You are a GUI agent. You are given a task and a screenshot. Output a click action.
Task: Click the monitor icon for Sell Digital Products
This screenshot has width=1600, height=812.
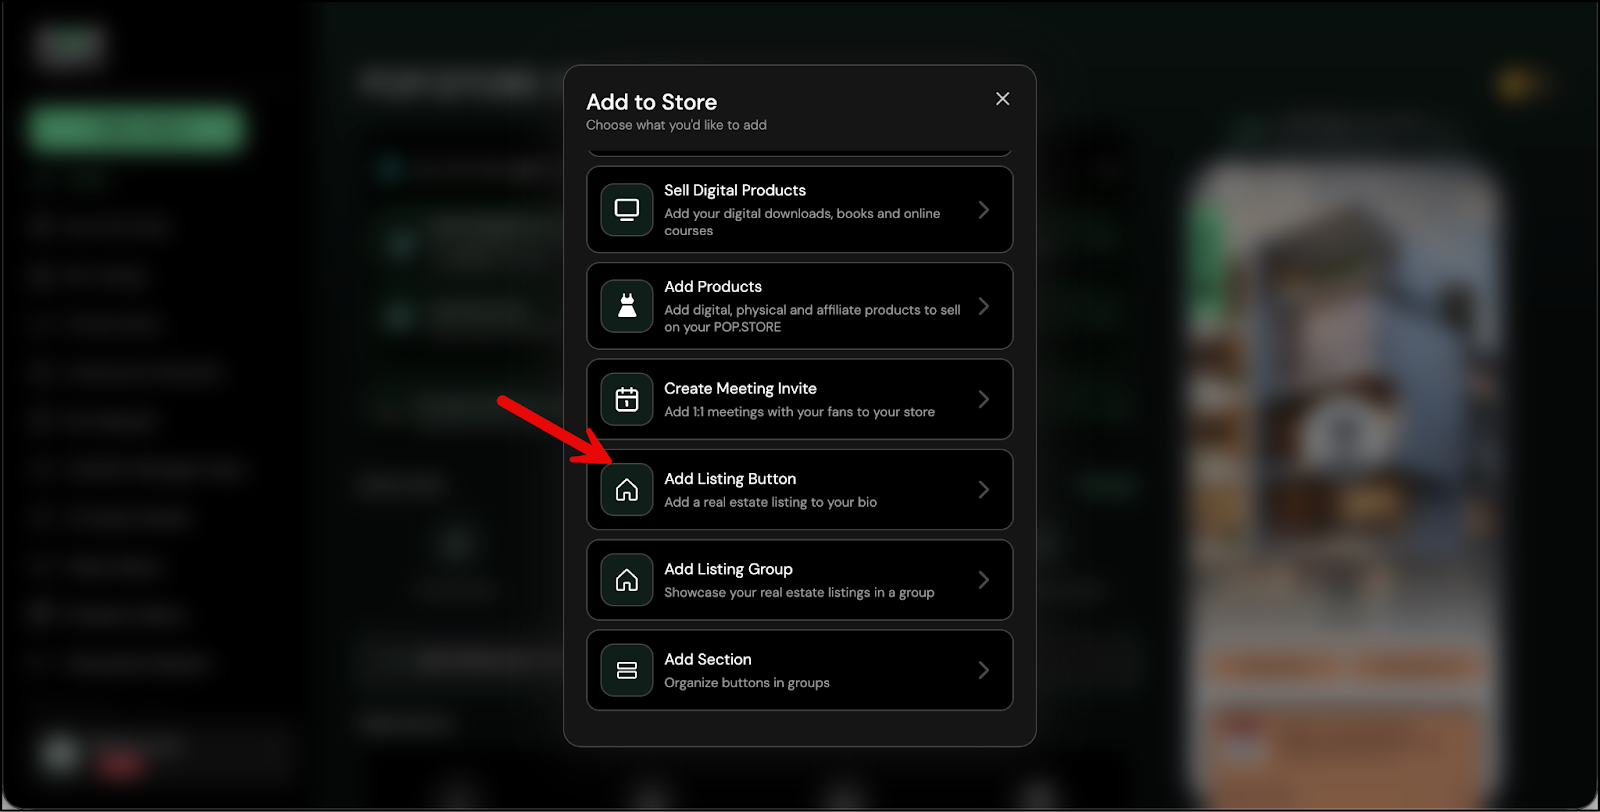tap(627, 210)
